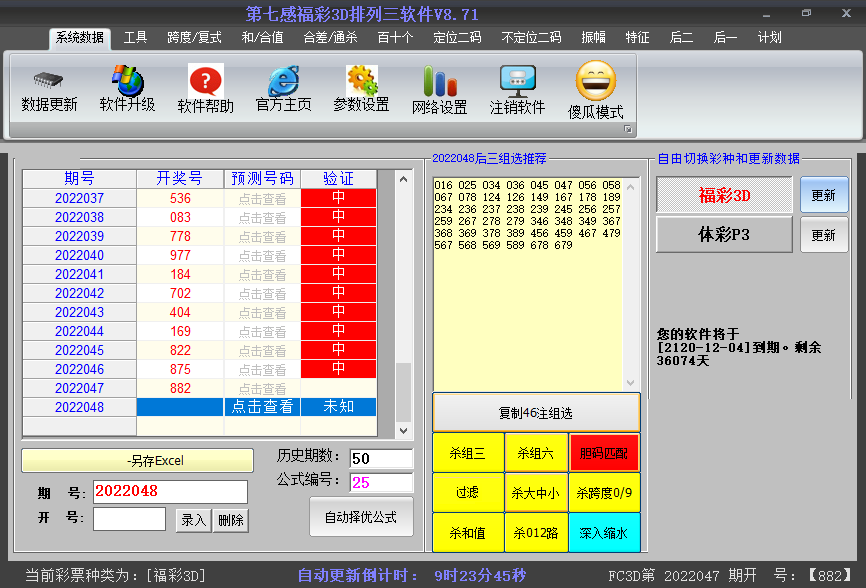Click recommendation list scroll down arrow

[631, 383]
